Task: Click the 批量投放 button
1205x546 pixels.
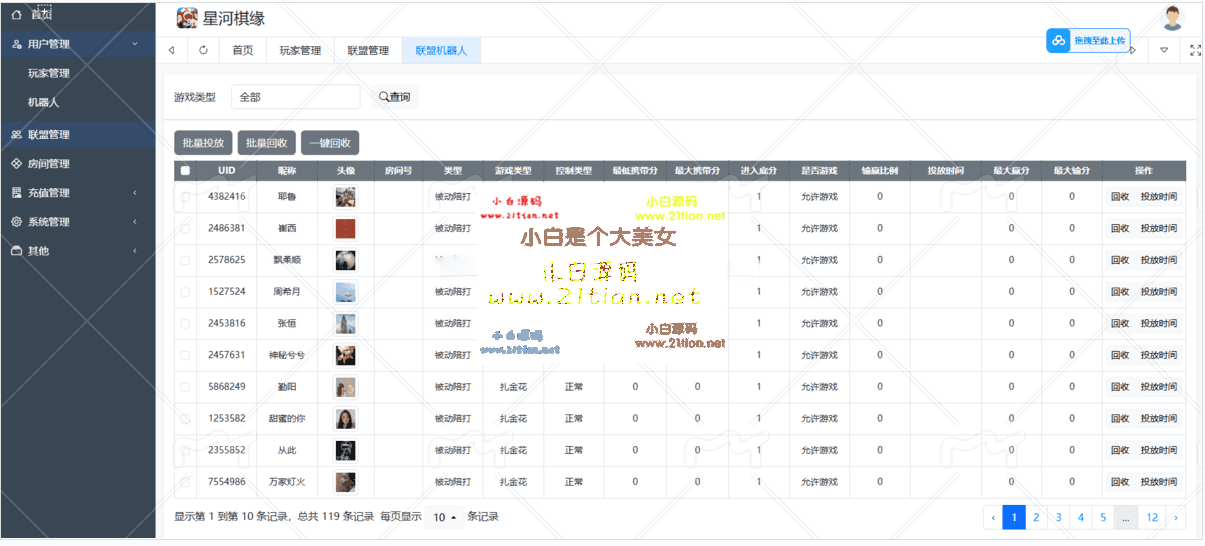Action: tap(203, 143)
